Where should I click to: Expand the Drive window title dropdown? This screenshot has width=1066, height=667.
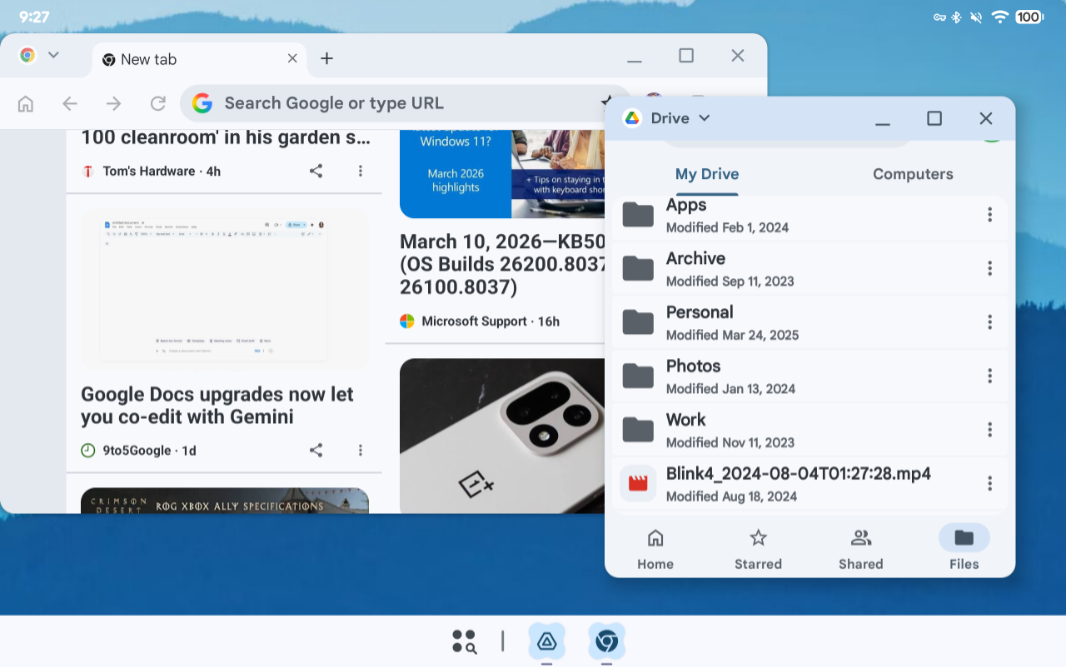(x=704, y=118)
